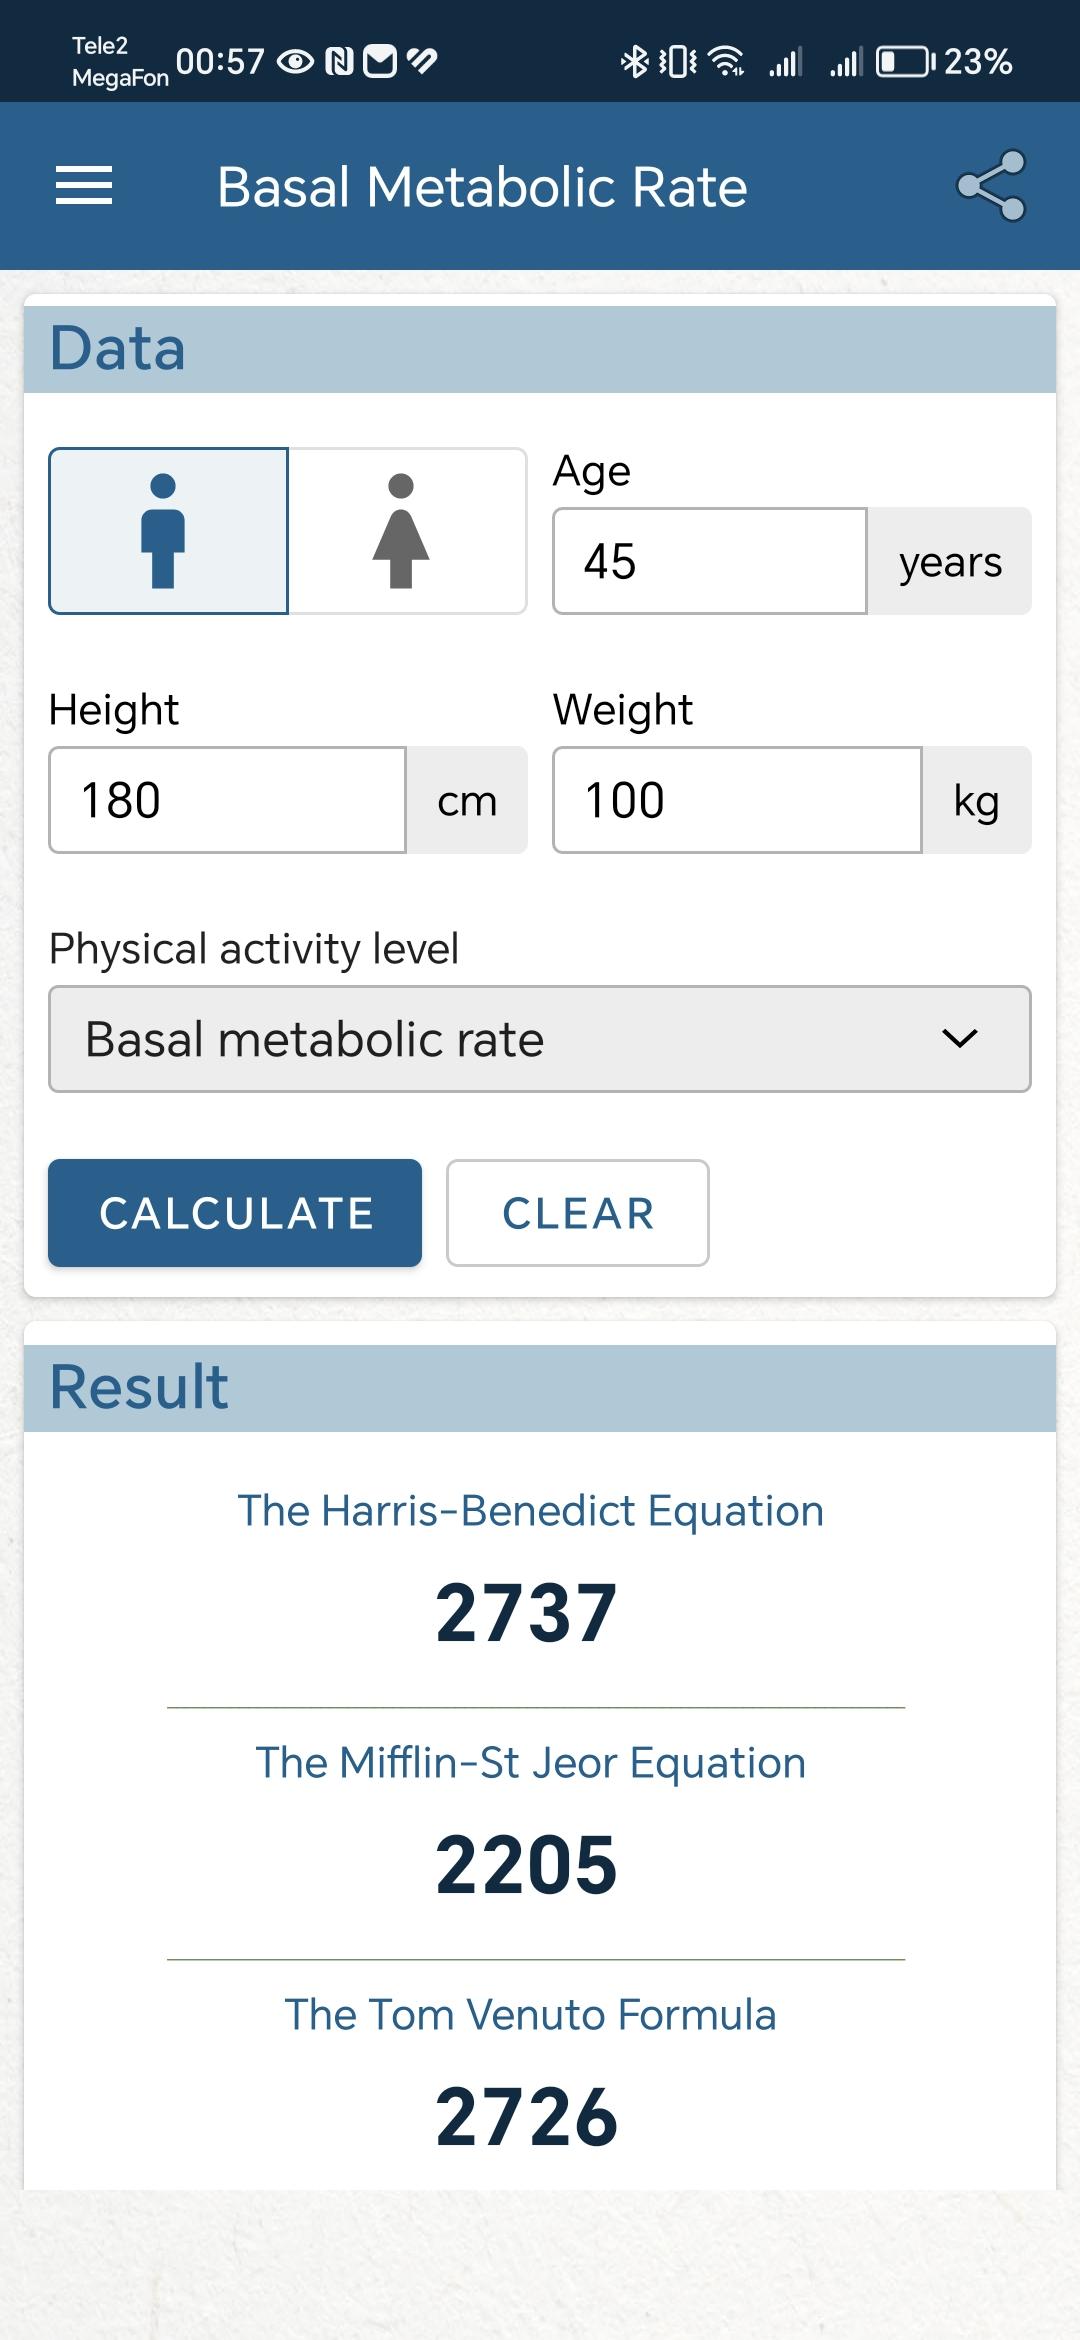Image resolution: width=1080 pixels, height=2340 pixels.
Task: Tap the Harris-Benedict Equation heading
Action: [531, 1511]
